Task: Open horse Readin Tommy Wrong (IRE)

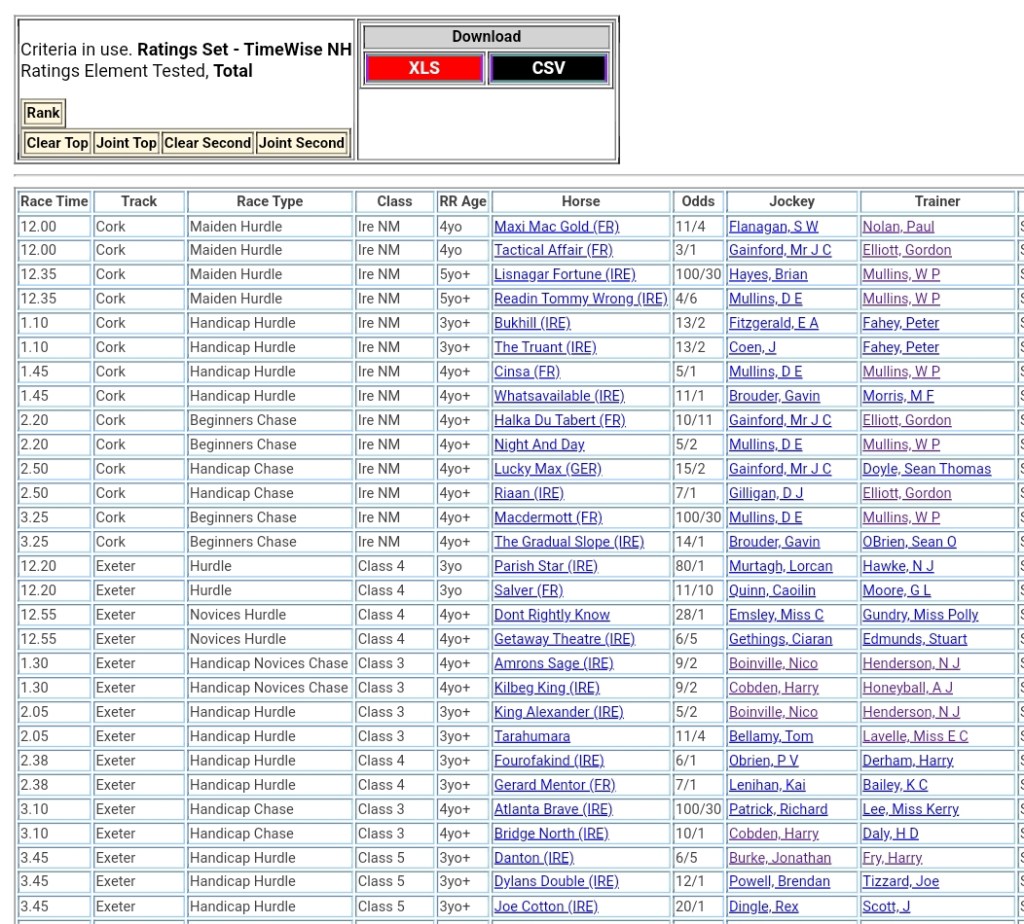Action: coord(580,299)
